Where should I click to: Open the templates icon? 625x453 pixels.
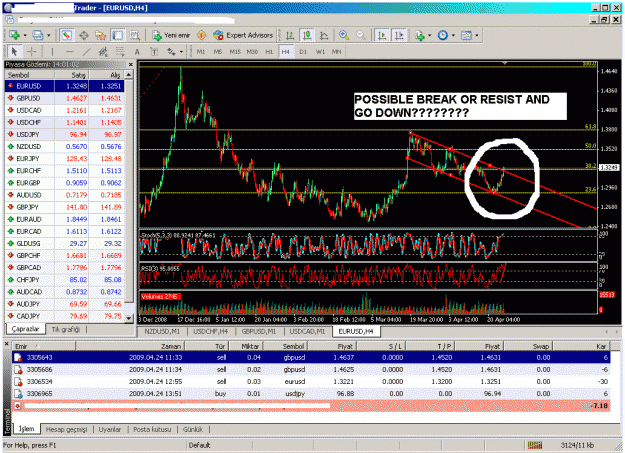coord(466,35)
